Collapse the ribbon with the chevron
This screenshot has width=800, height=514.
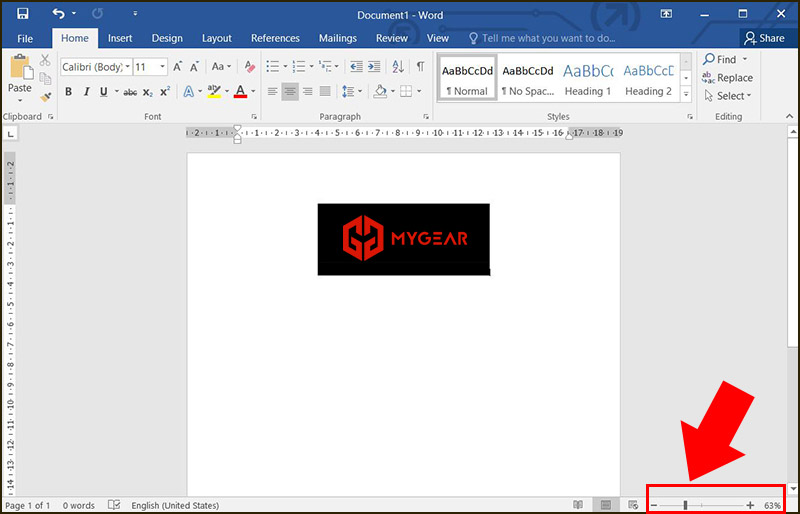[791, 117]
